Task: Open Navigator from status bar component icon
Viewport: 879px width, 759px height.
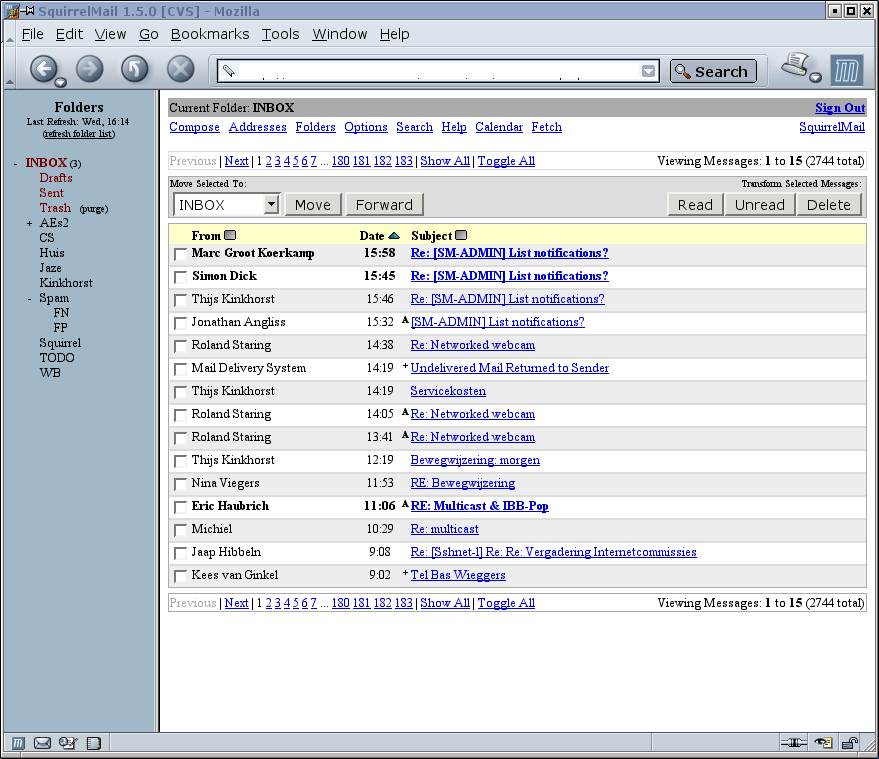Action: point(18,743)
